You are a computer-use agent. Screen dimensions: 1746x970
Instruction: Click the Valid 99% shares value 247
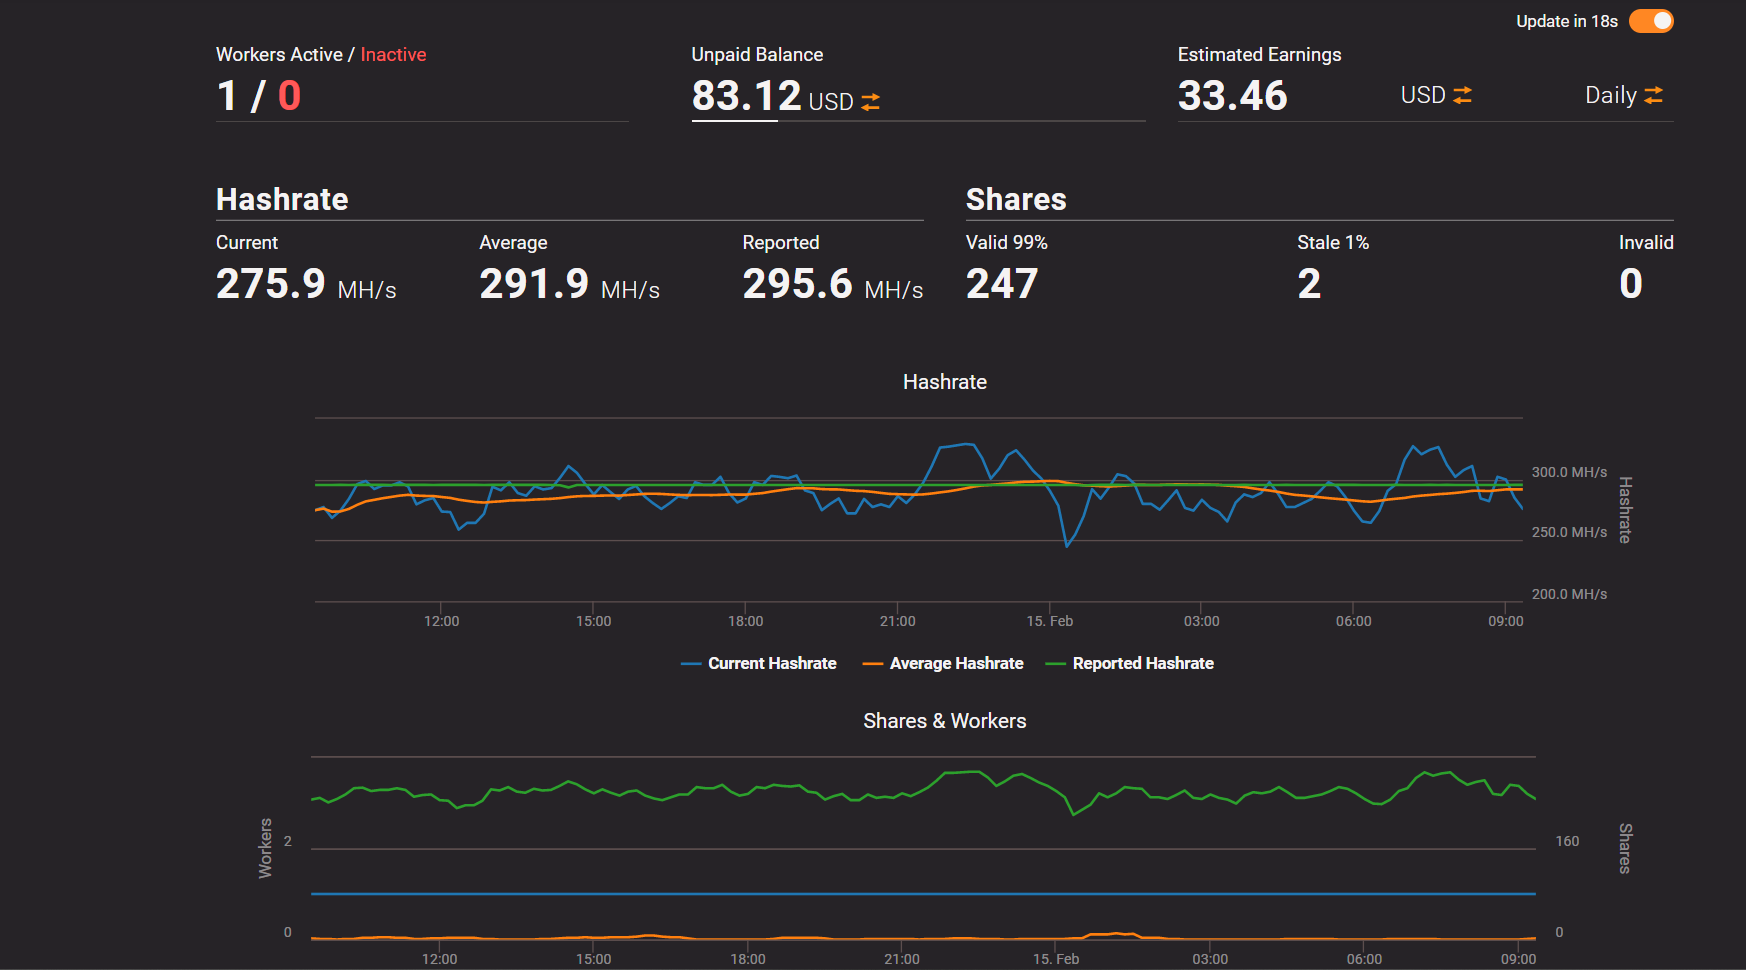(x=1001, y=283)
